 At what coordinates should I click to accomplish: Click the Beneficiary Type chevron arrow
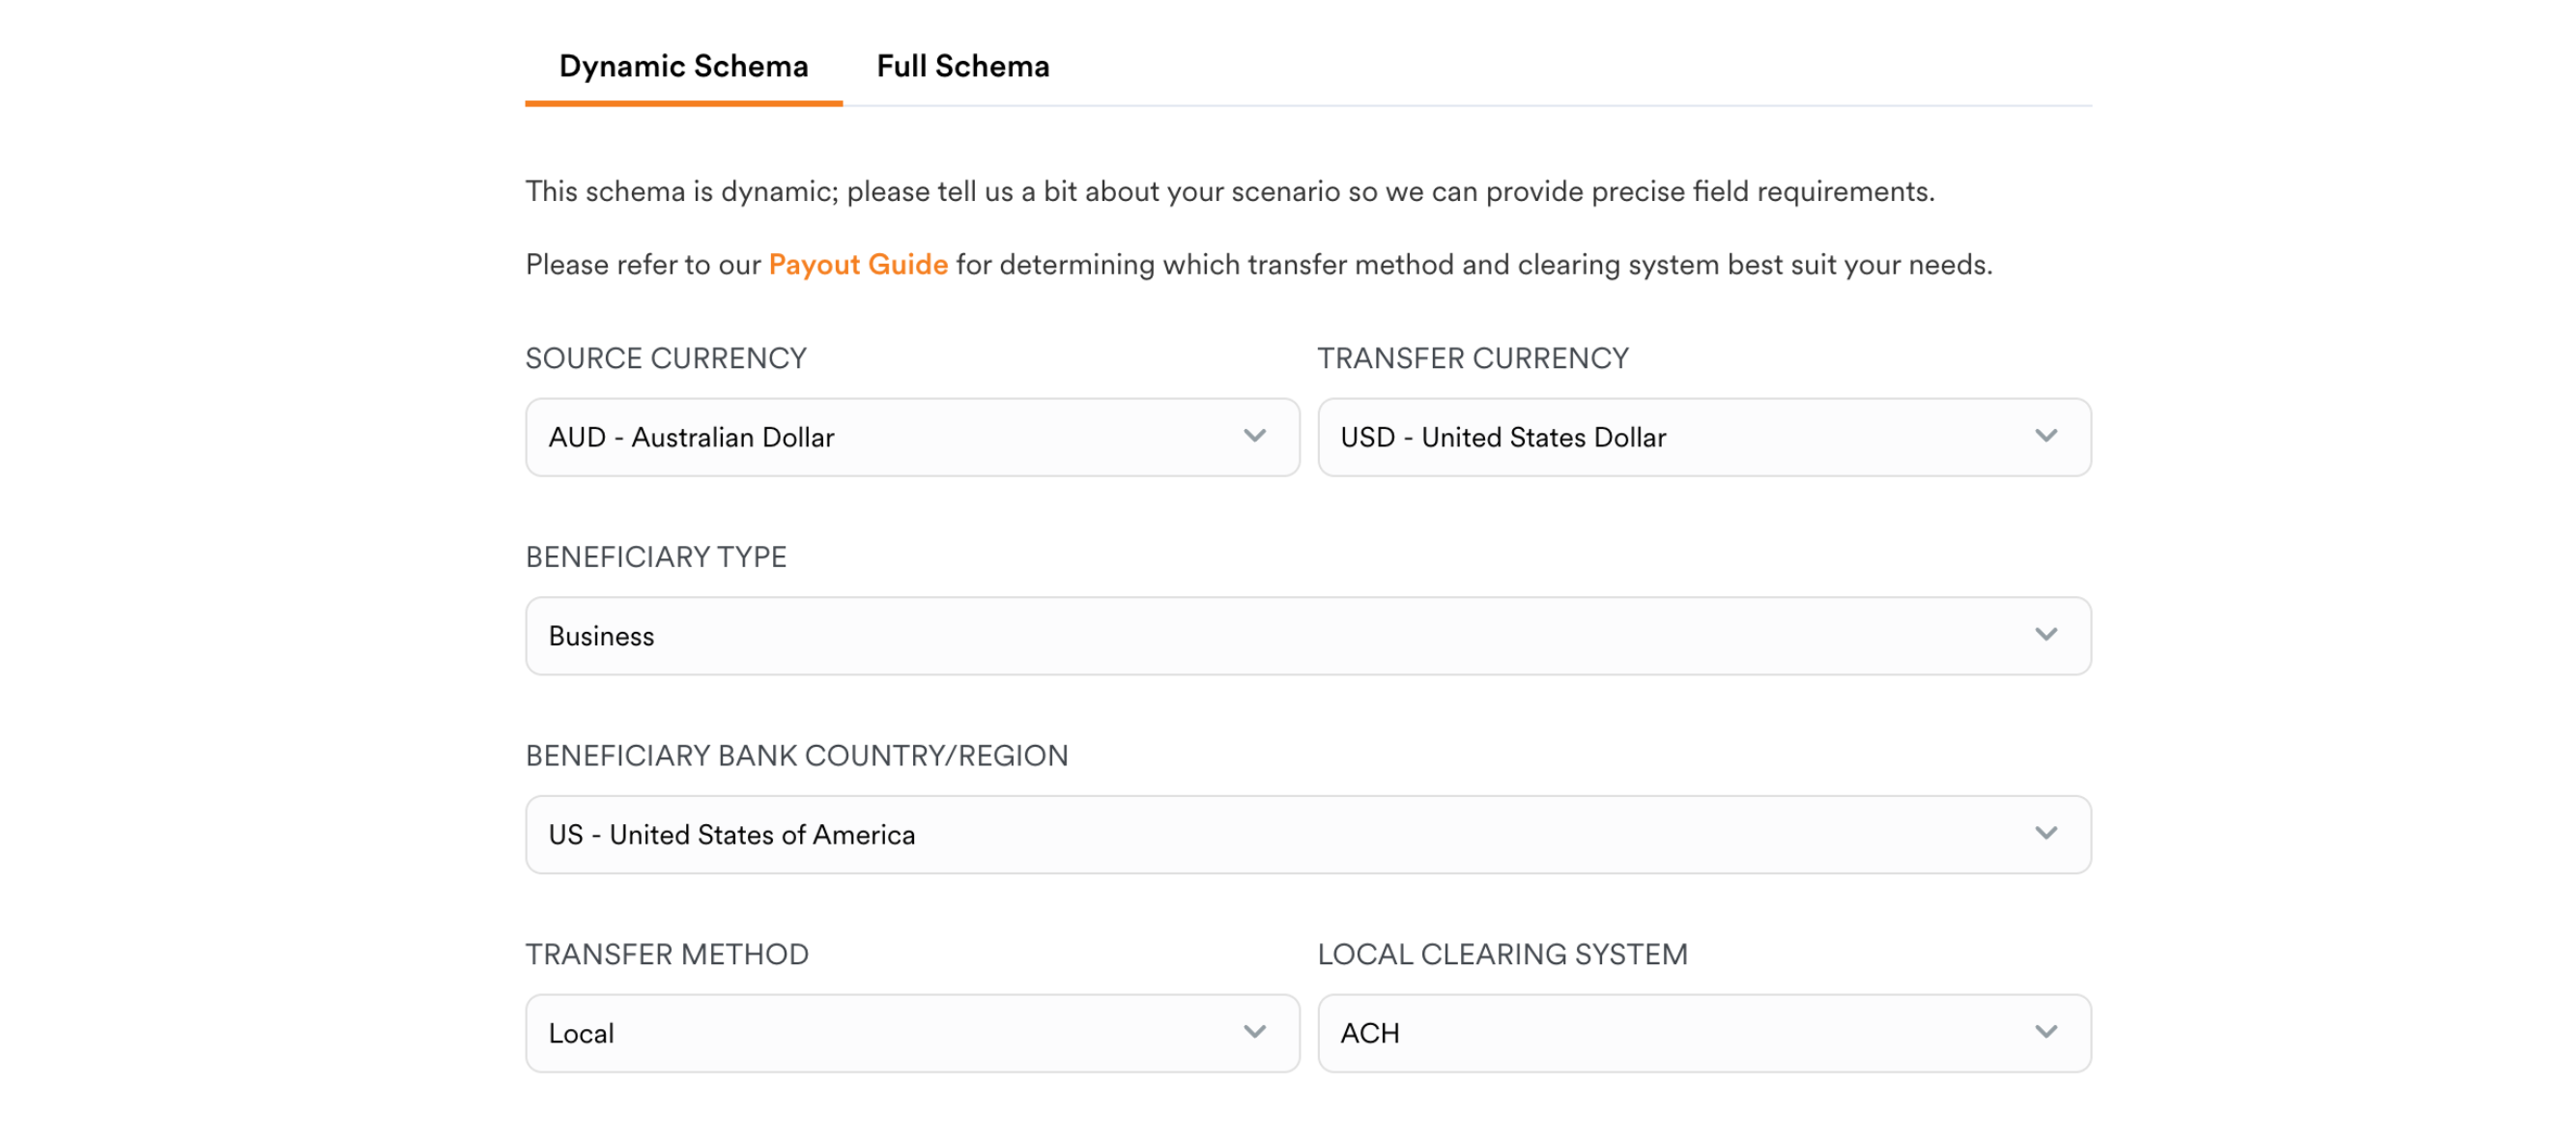point(2045,635)
